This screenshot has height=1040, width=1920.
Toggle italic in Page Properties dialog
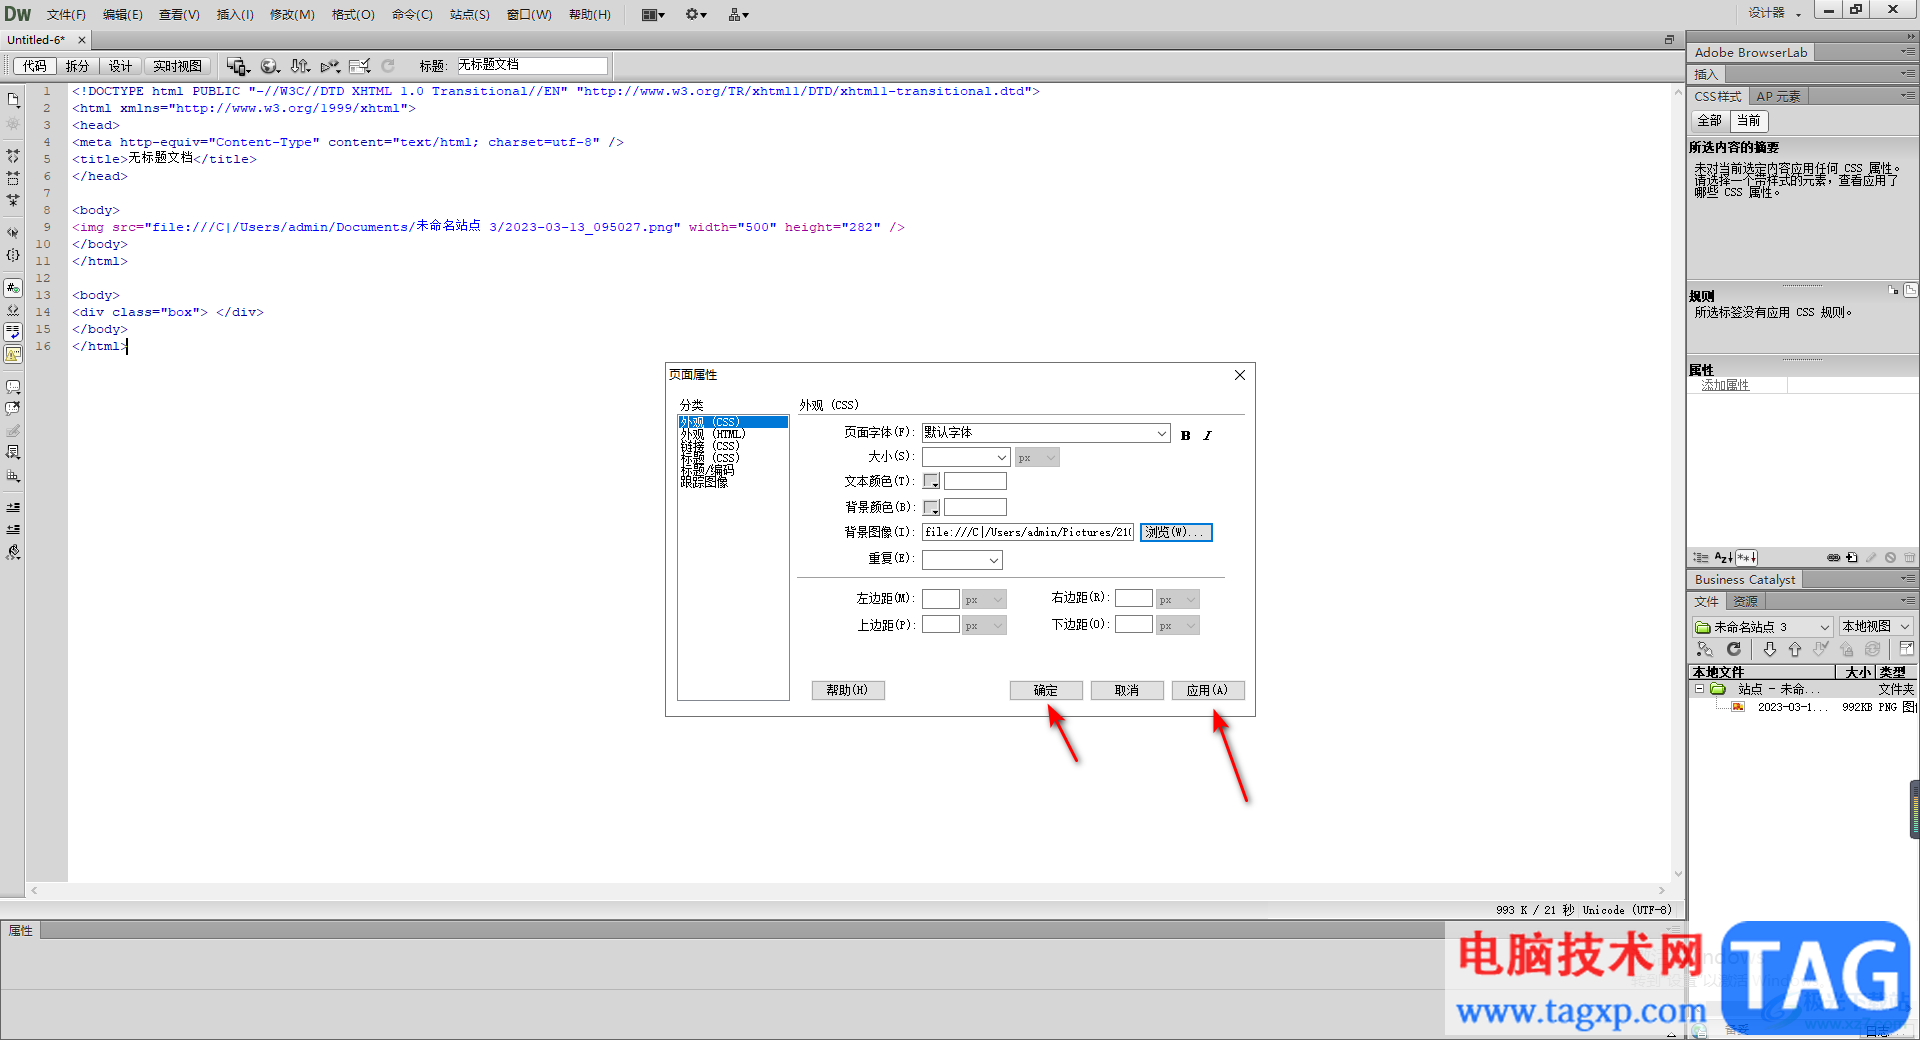coord(1207,435)
